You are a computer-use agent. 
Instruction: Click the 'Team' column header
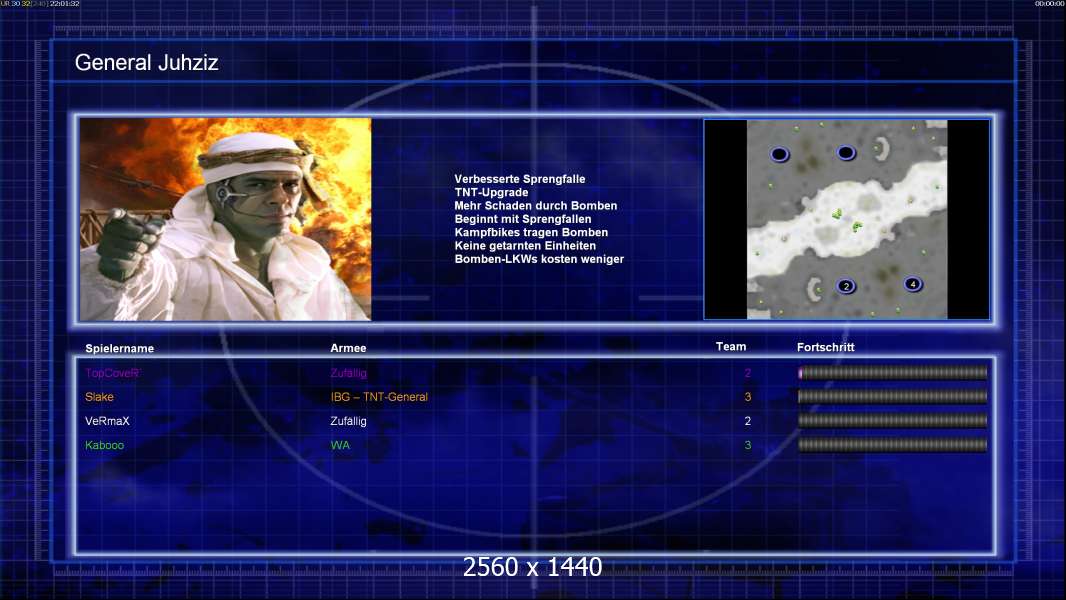click(x=731, y=347)
